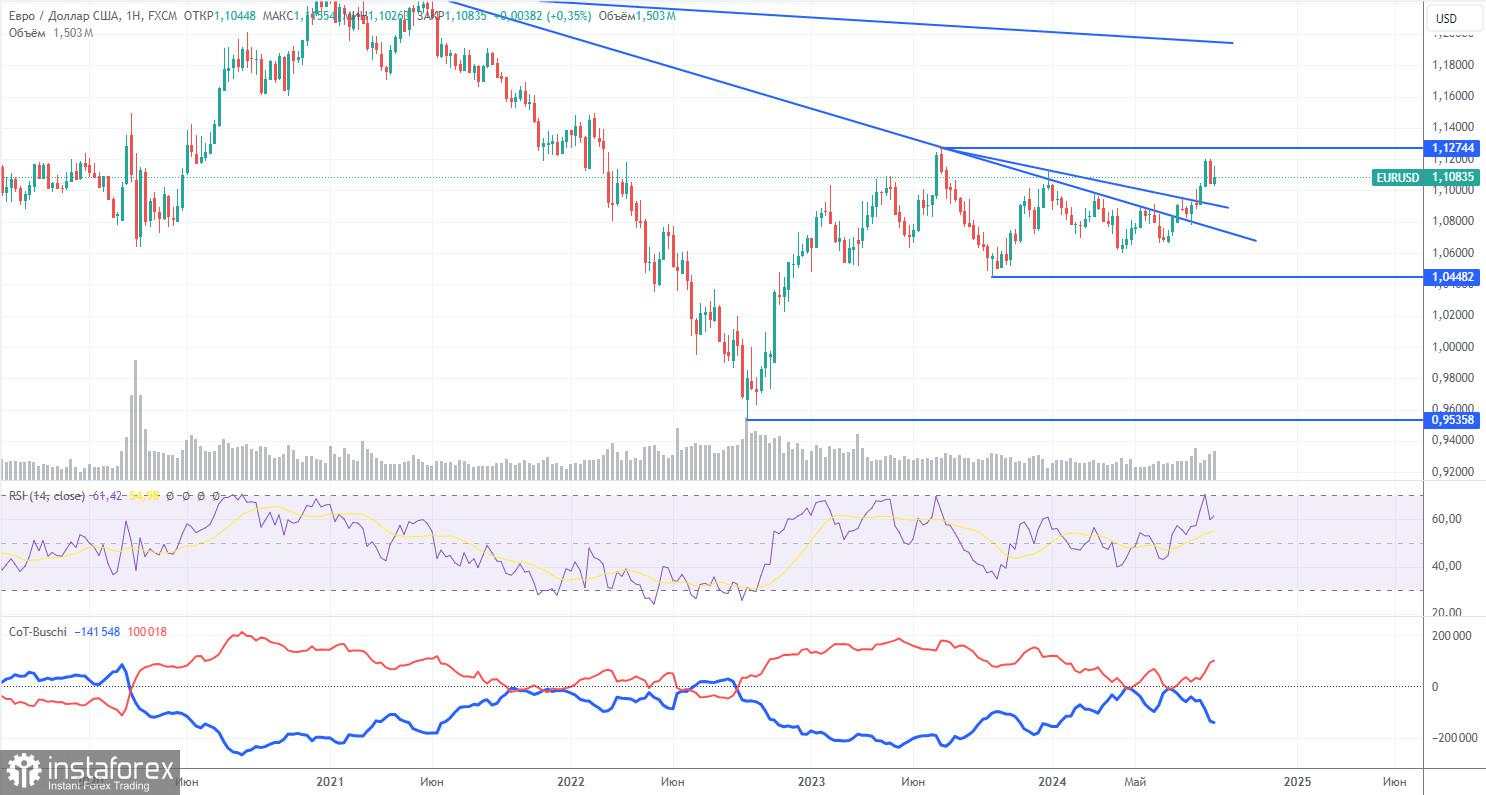
Task: Click the 0,94000 price axis tick
Action: 1453,440
